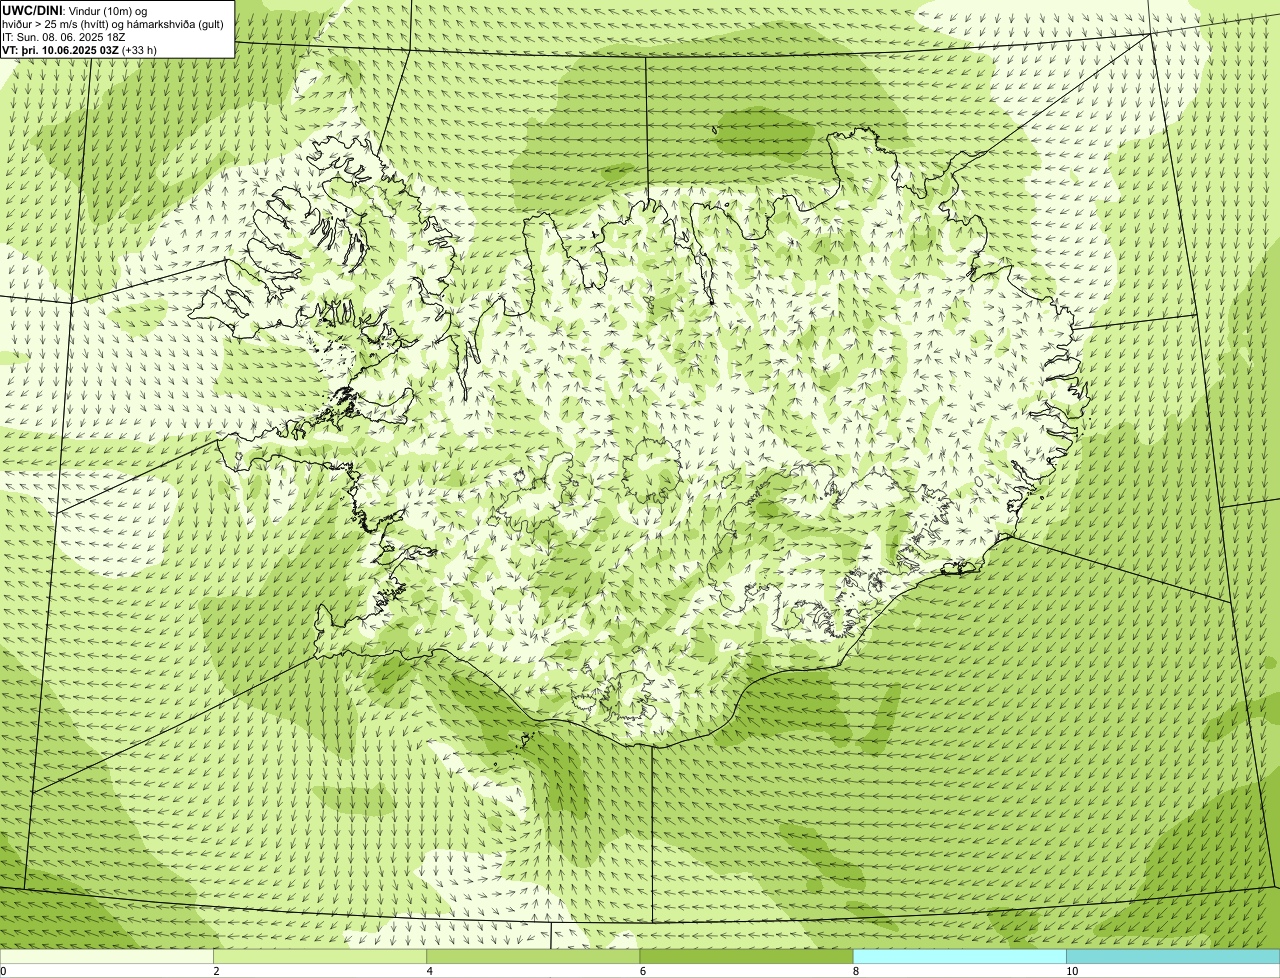Click the 'IT: Sun. 08. 06. 2025 18Z' line
The image size is (1280, 978).
pos(66,36)
